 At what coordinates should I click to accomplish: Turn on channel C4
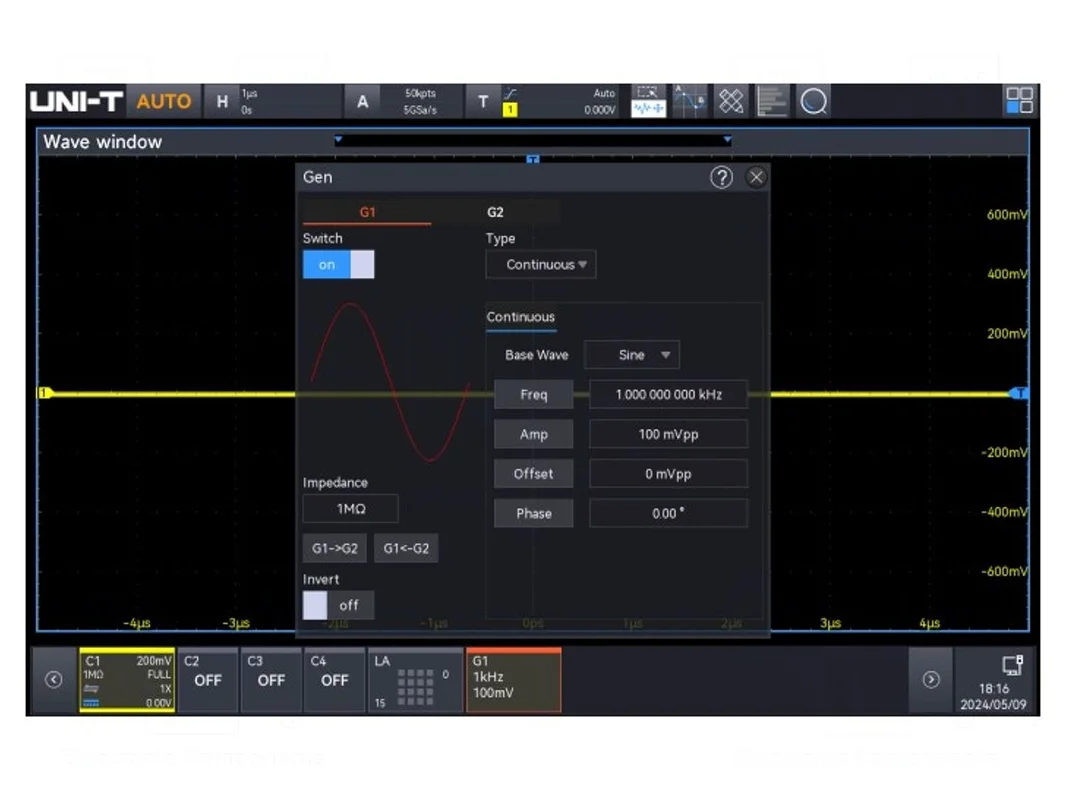coord(334,680)
